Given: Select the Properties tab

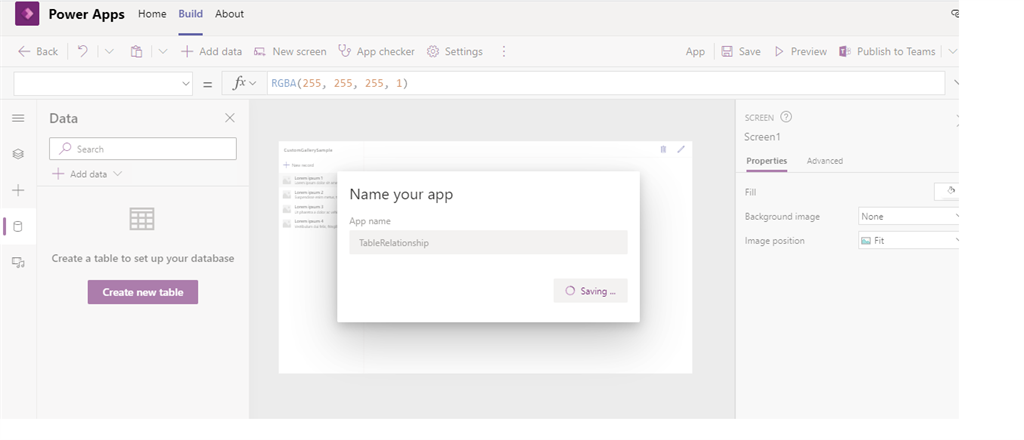Looking at the screenshot, I should coord(767,161).
